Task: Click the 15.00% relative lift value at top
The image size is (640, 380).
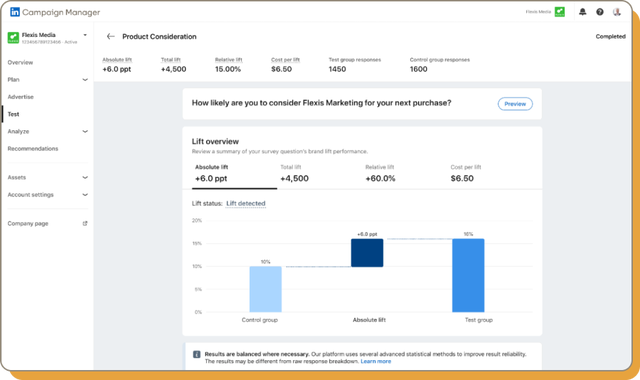Action: point(228,69)
